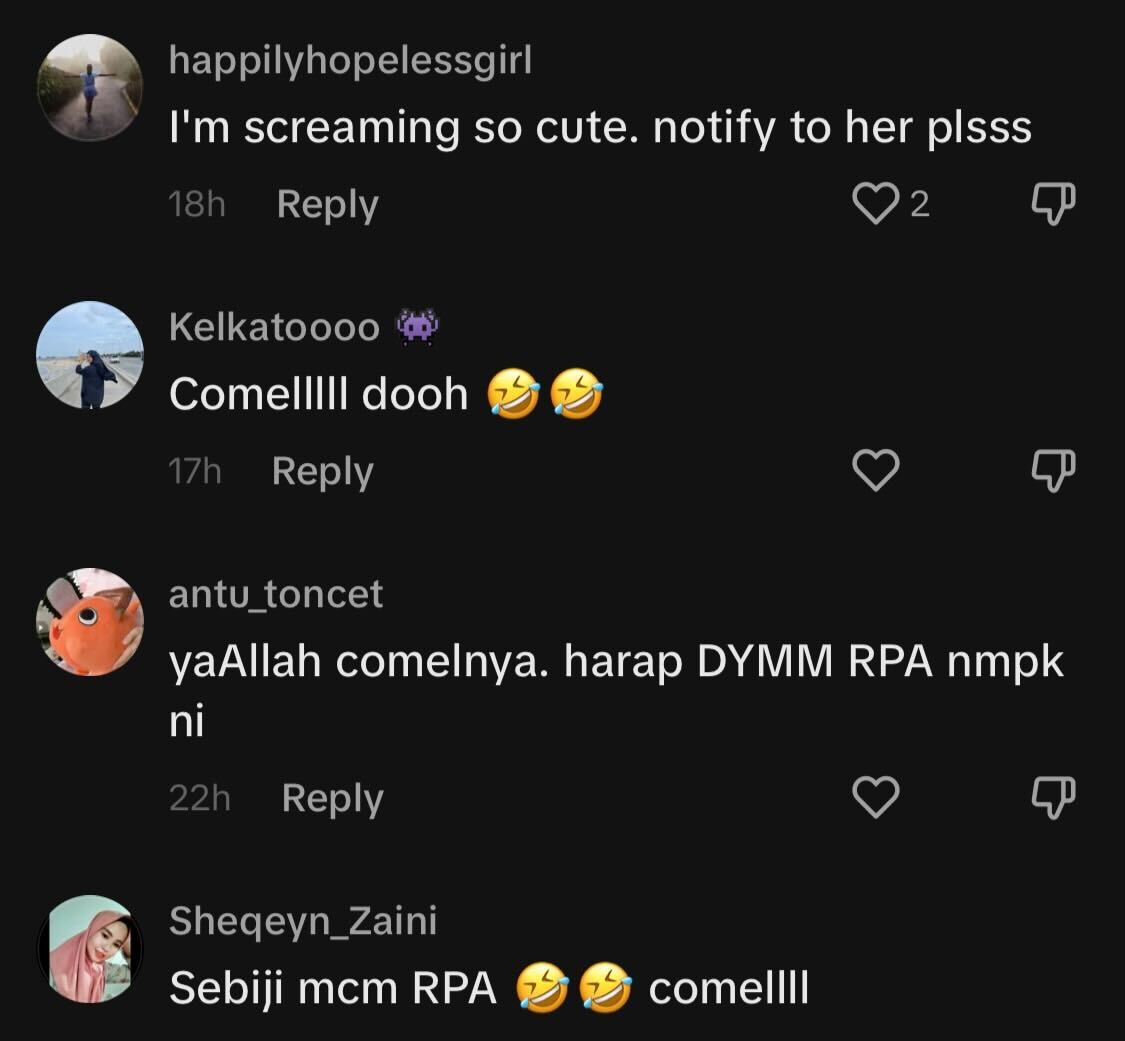Select the comment text 'Sebiji mcm RPA'

(333, 988)
